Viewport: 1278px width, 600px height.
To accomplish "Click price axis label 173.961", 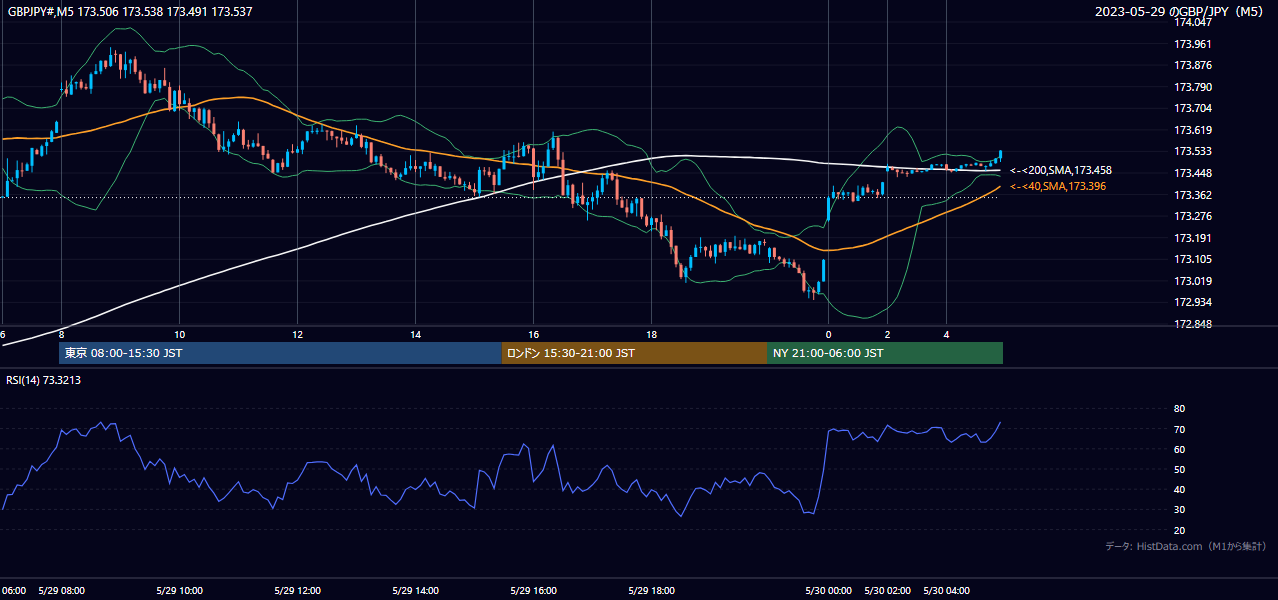I will [x=1193, y=44].
